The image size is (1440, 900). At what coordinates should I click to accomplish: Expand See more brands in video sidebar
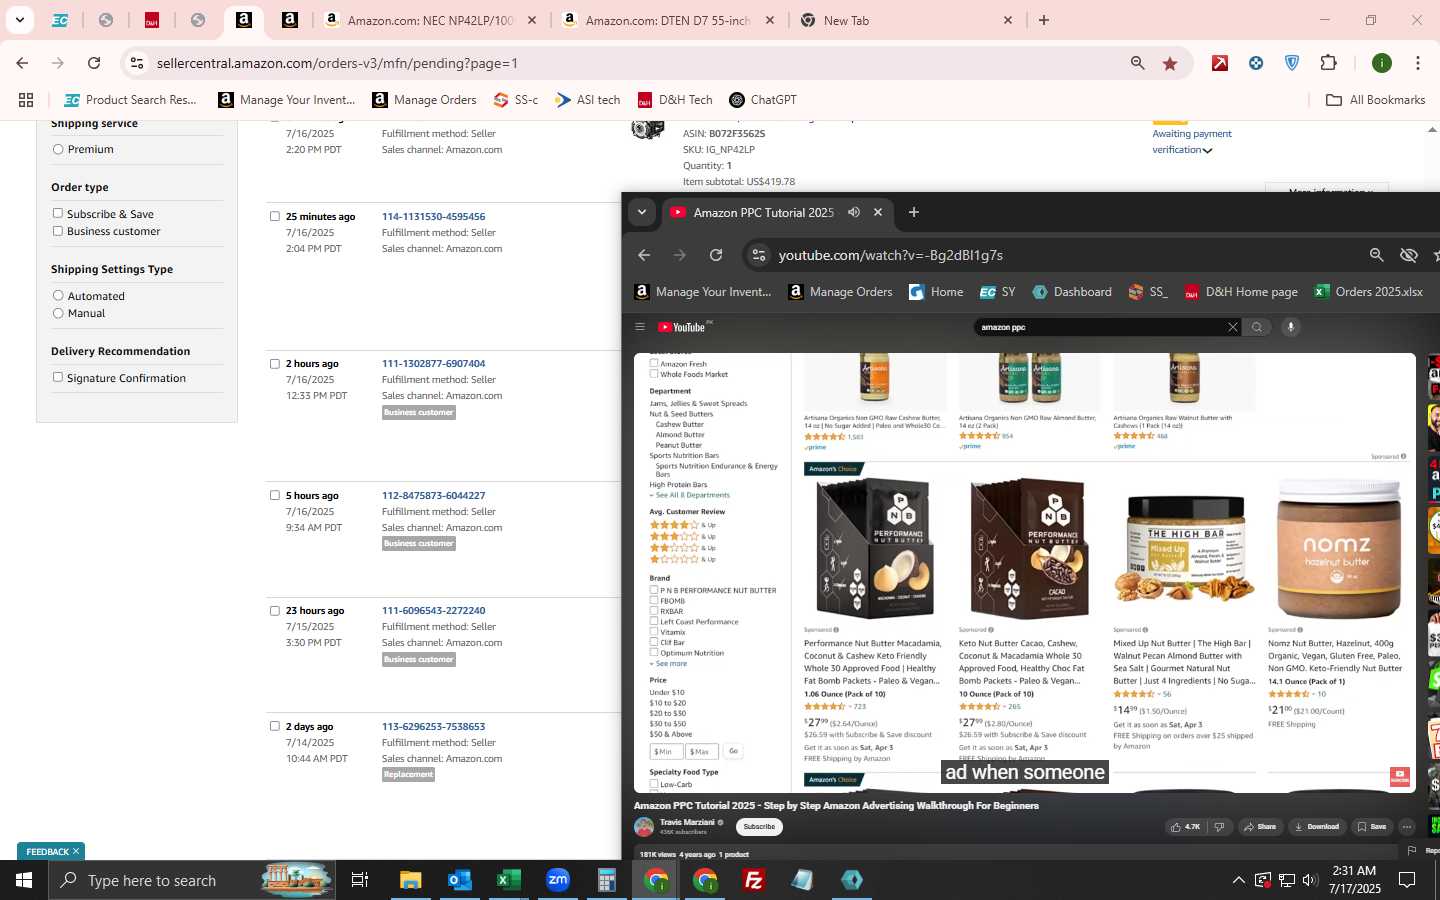(669, 663)
